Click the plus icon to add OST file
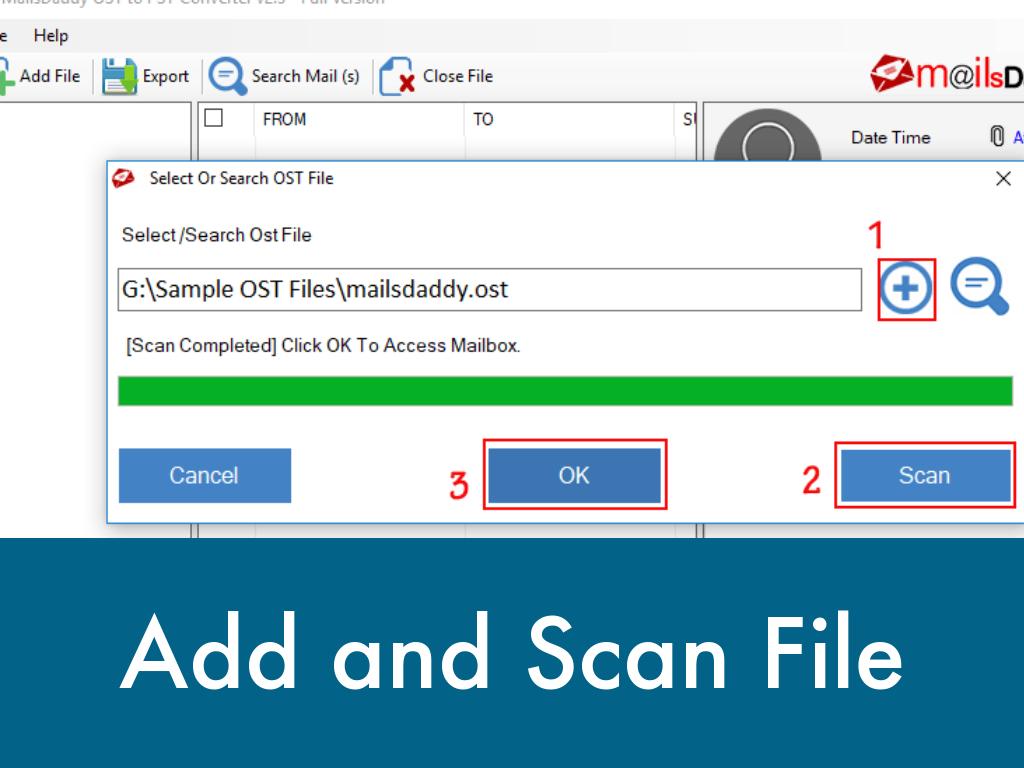Screen dimensions: 1024x768 (907, 290)
